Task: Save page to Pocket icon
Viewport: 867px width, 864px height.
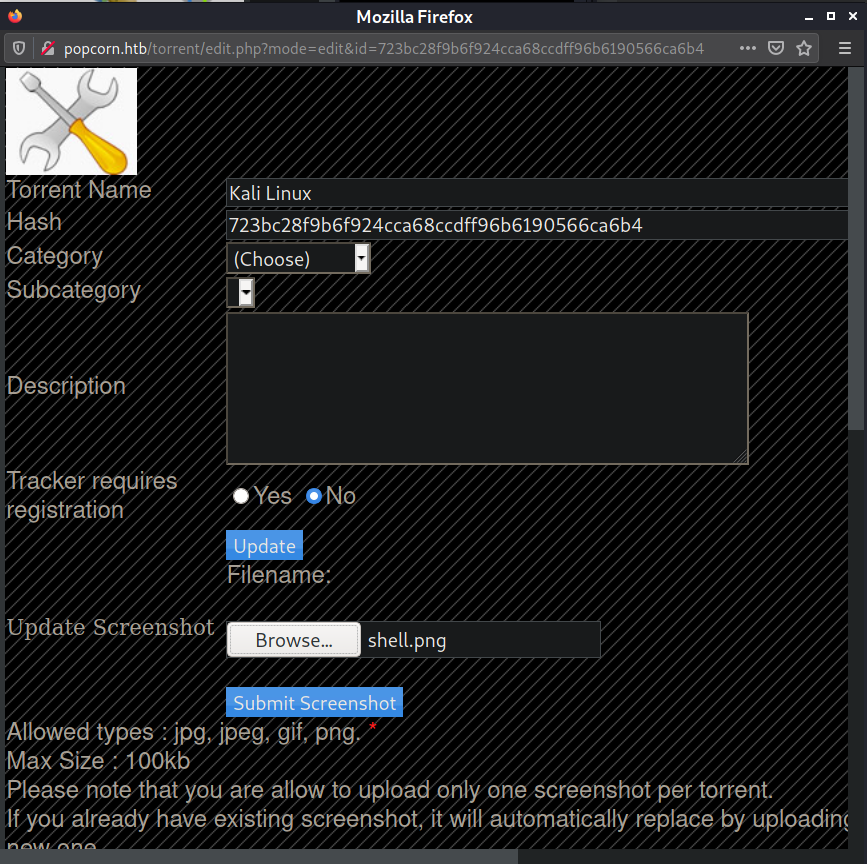Action: tap(776, 49)
